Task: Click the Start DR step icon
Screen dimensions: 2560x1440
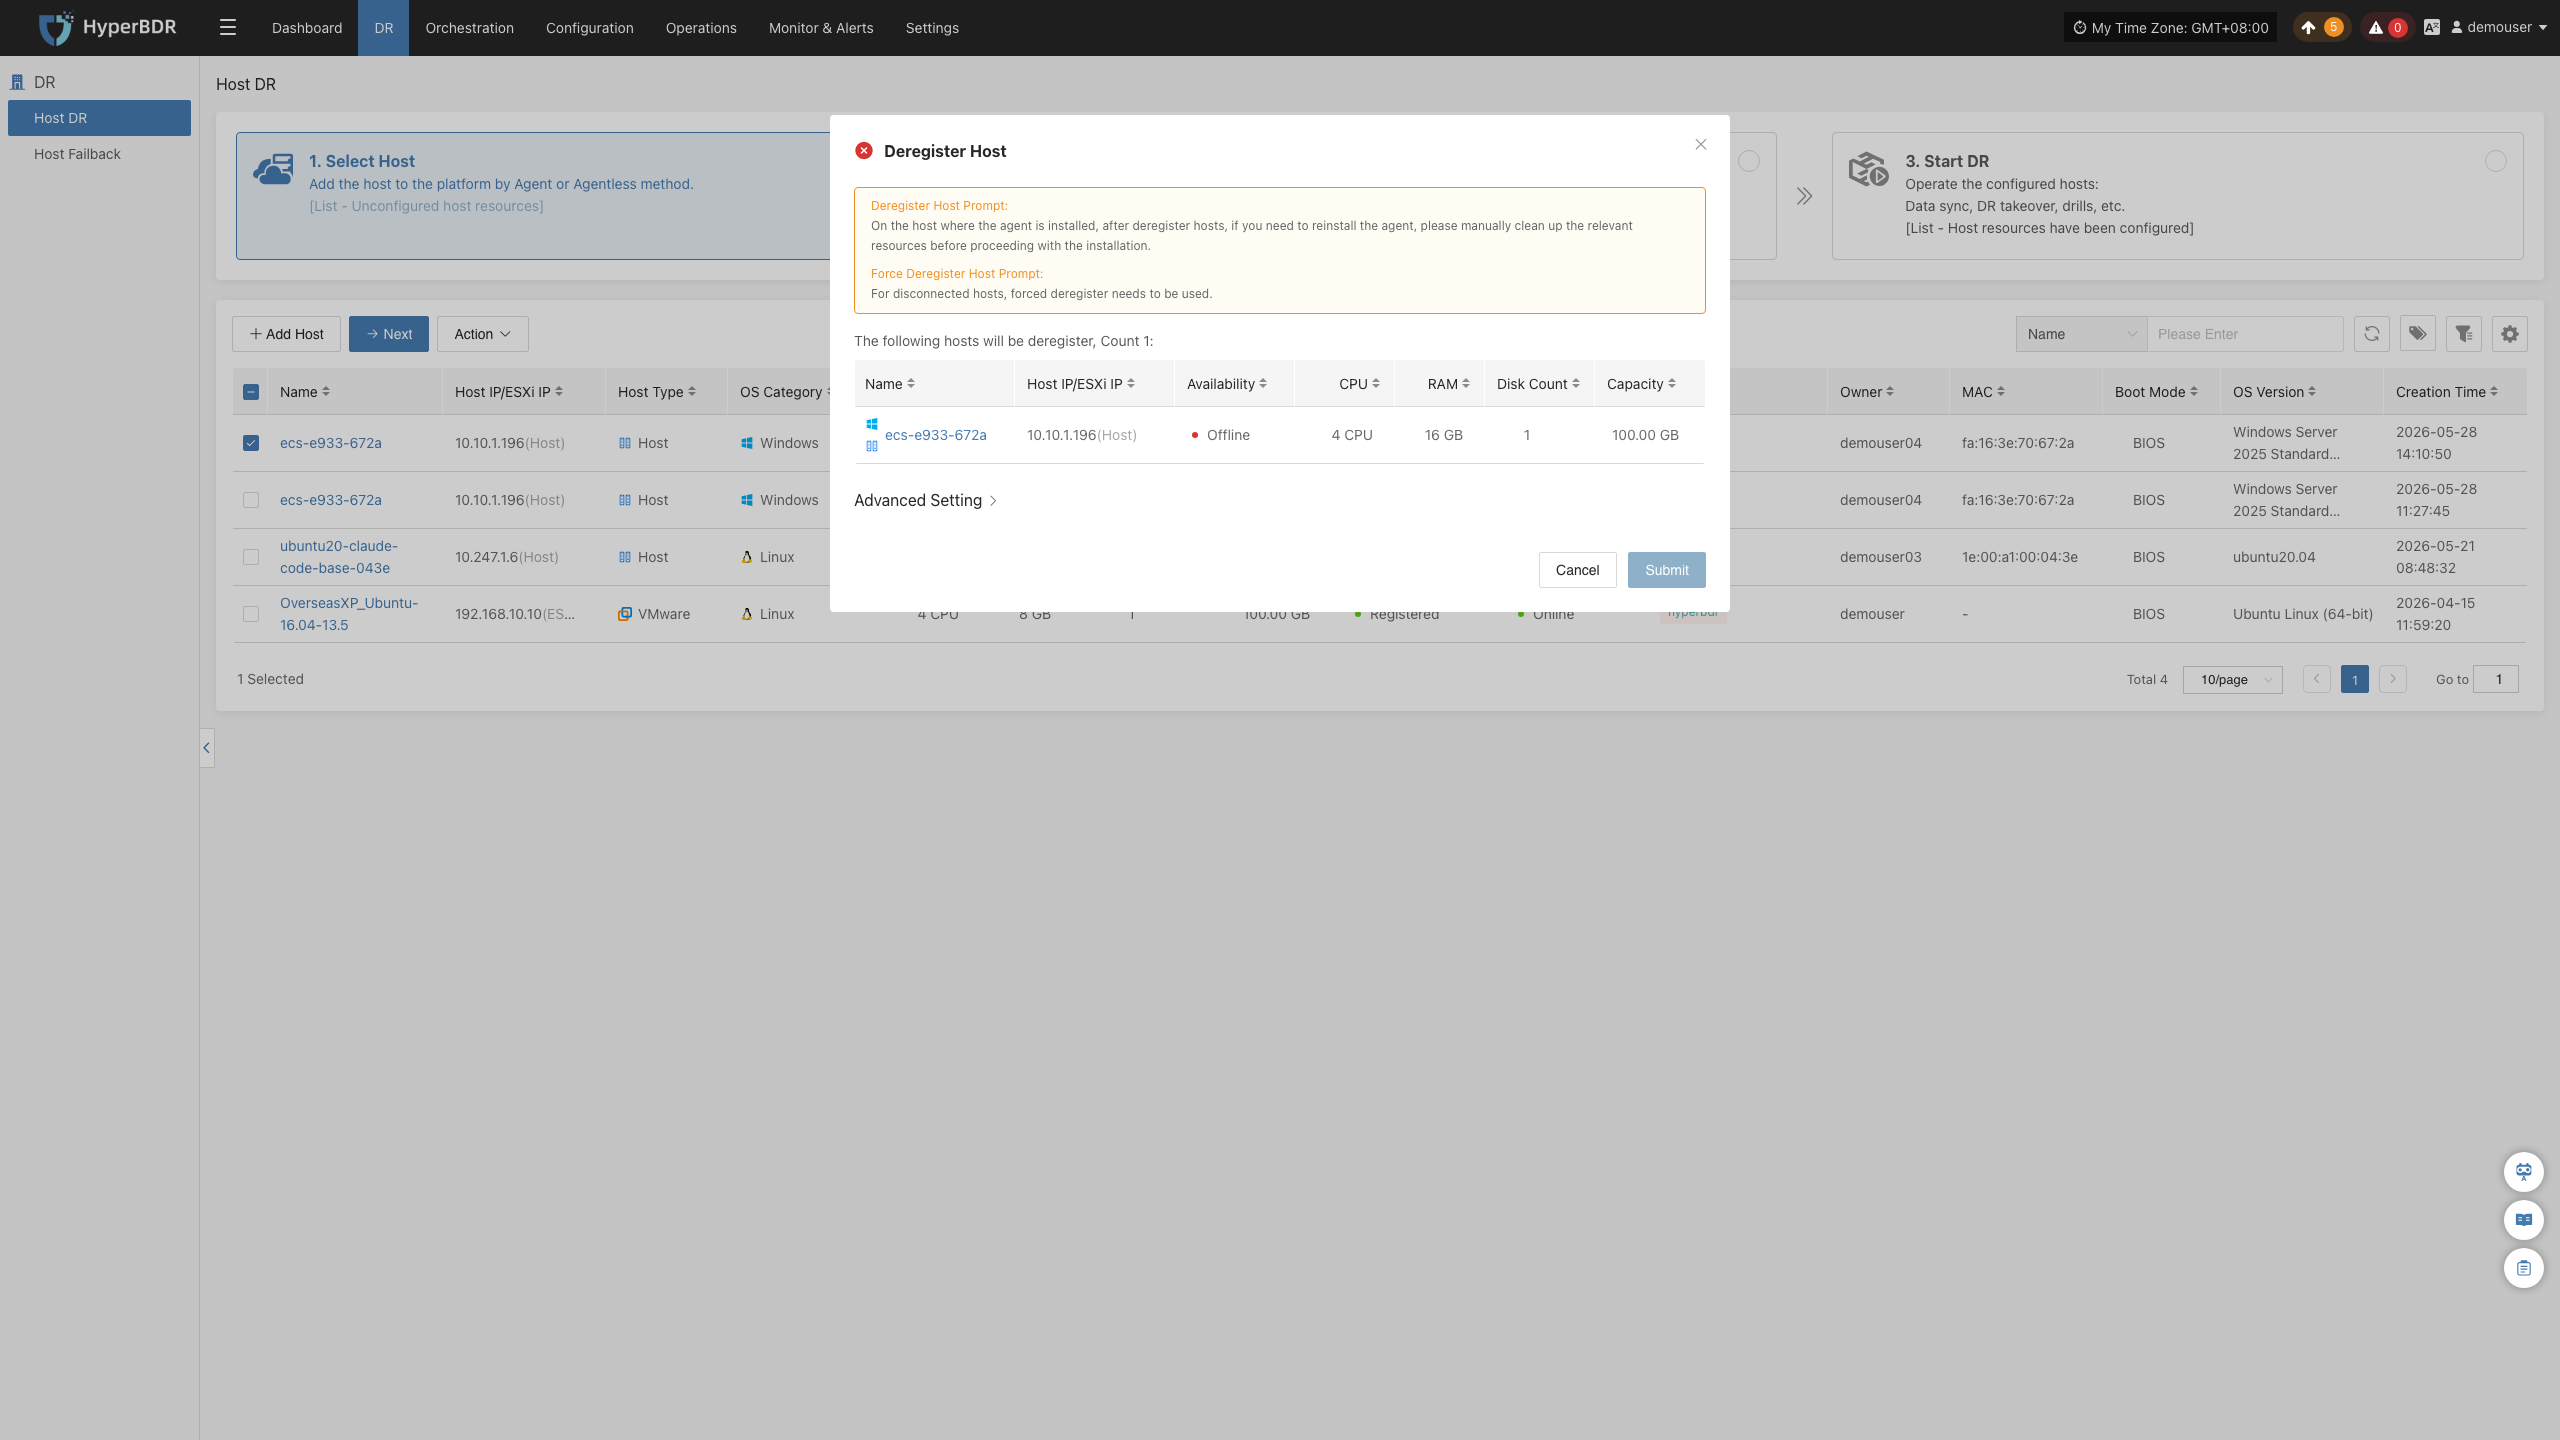Action: (x=1868, y=169)
